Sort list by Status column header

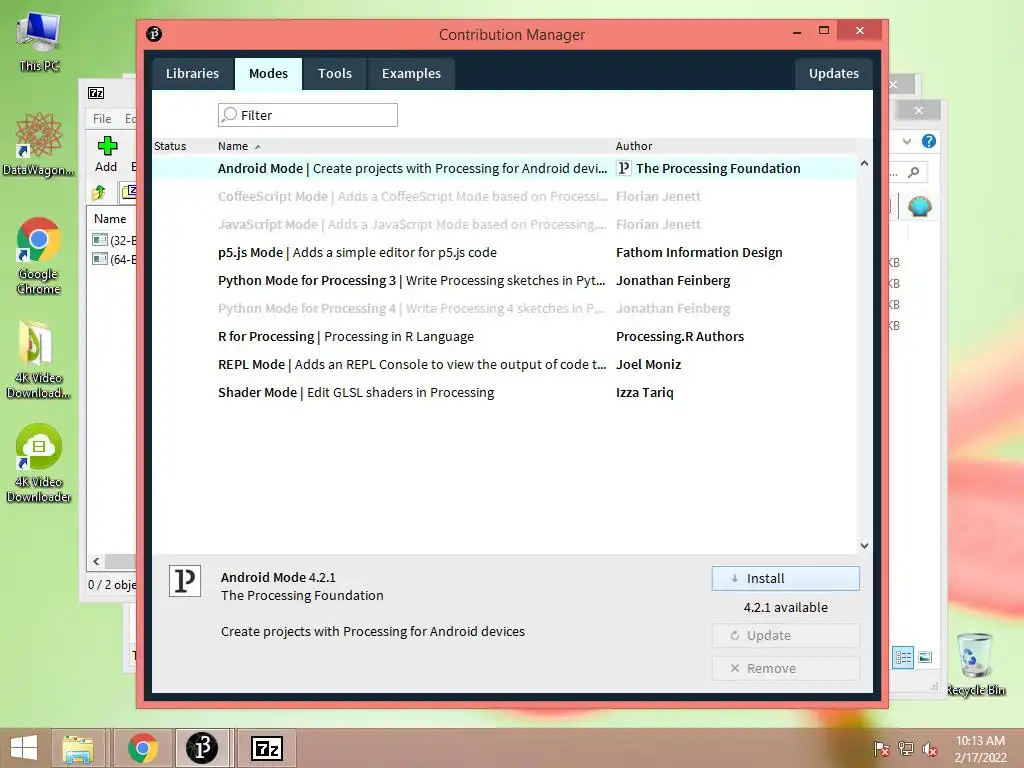tap(170, 146)
